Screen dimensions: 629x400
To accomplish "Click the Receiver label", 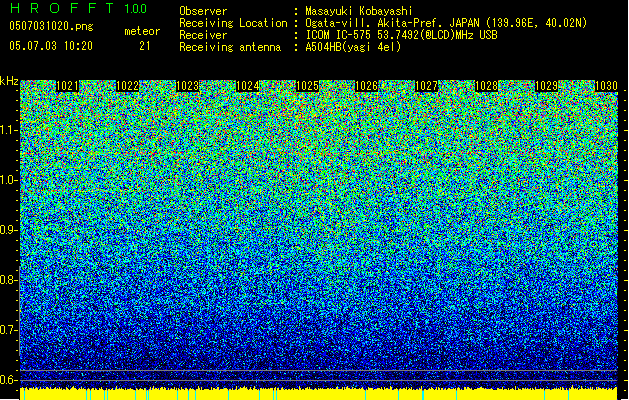I will (x=203, y=35).
